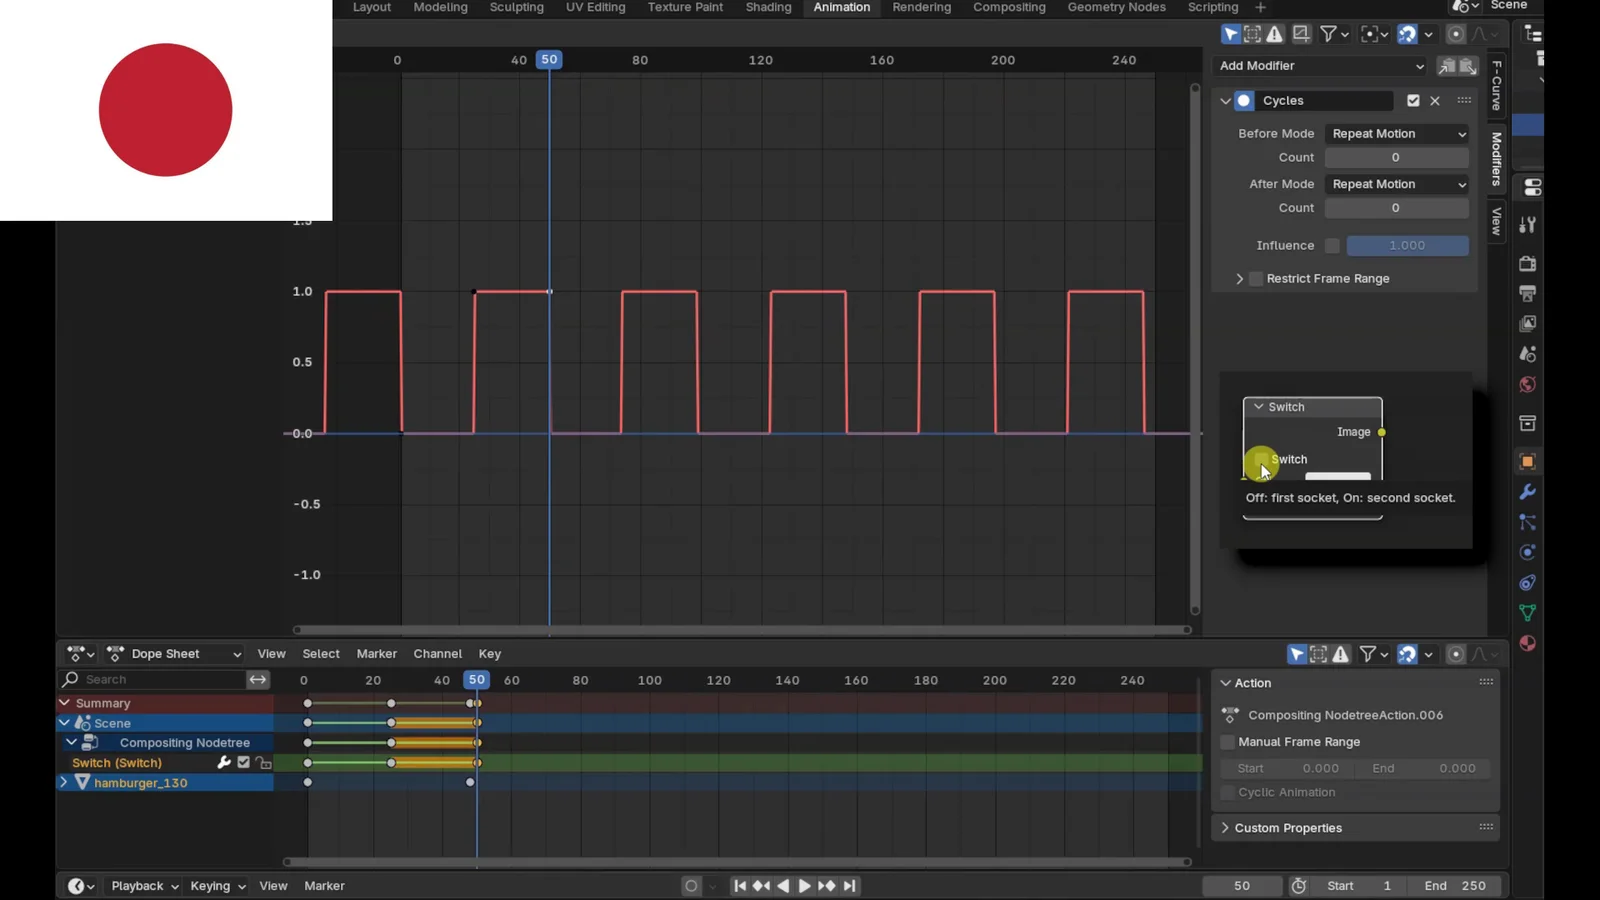Switch to the Compositing workspace tab
The height and width of the screenshot is (900, 1600).
(x=1009, y=7)
